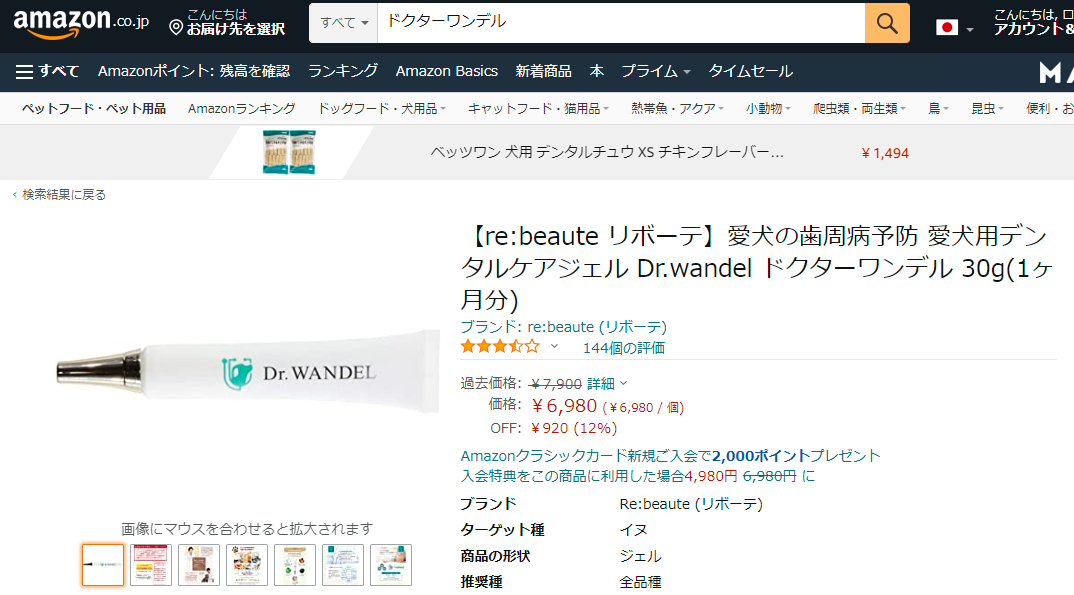Expand 熱帯魚・アクア category dropdown
Image resolution: width=1074 pixels, height=595 pixels.
coord(677,108)
